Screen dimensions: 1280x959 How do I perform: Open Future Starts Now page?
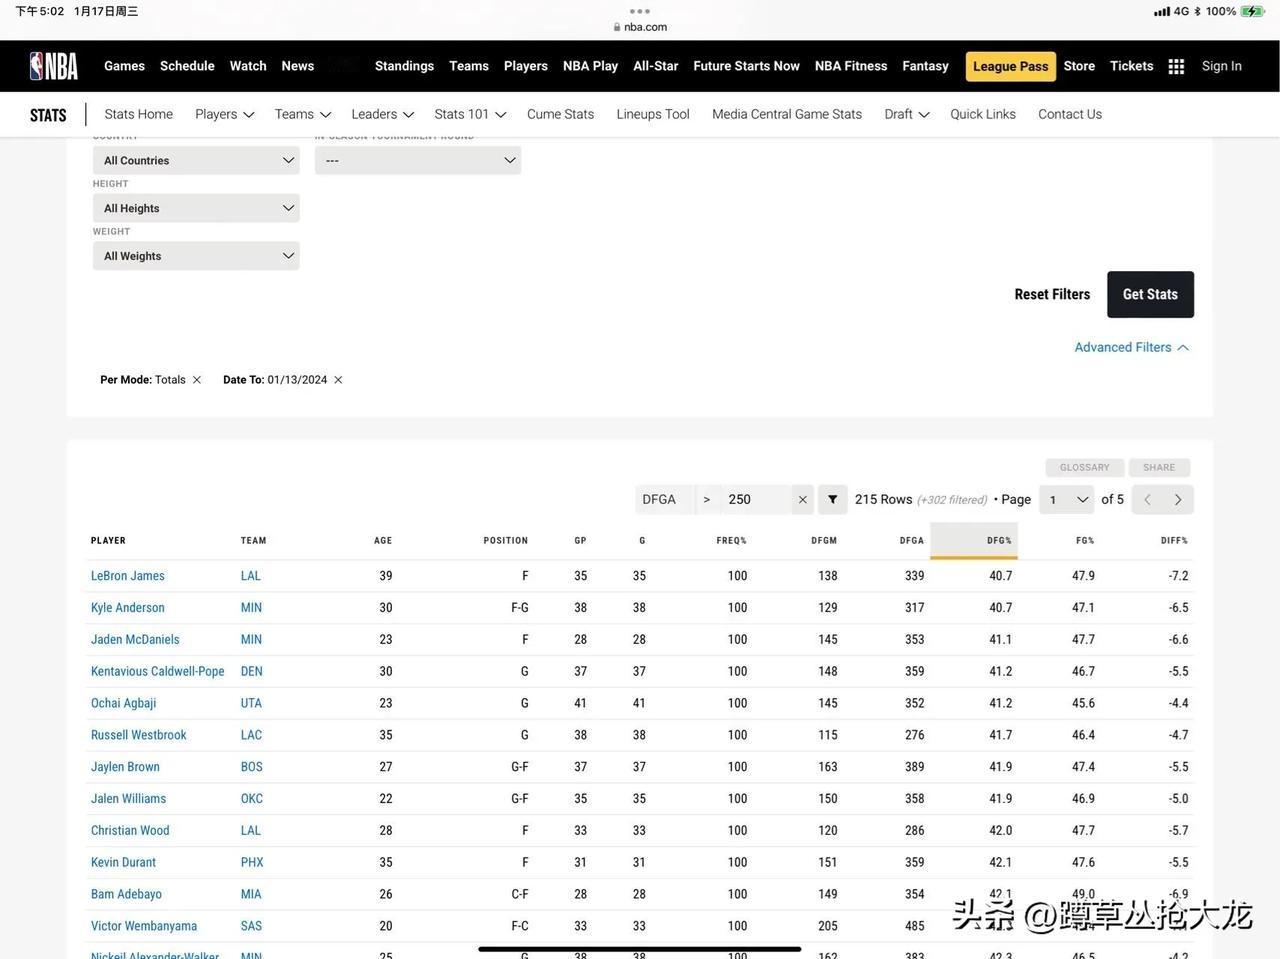(747, 66)
